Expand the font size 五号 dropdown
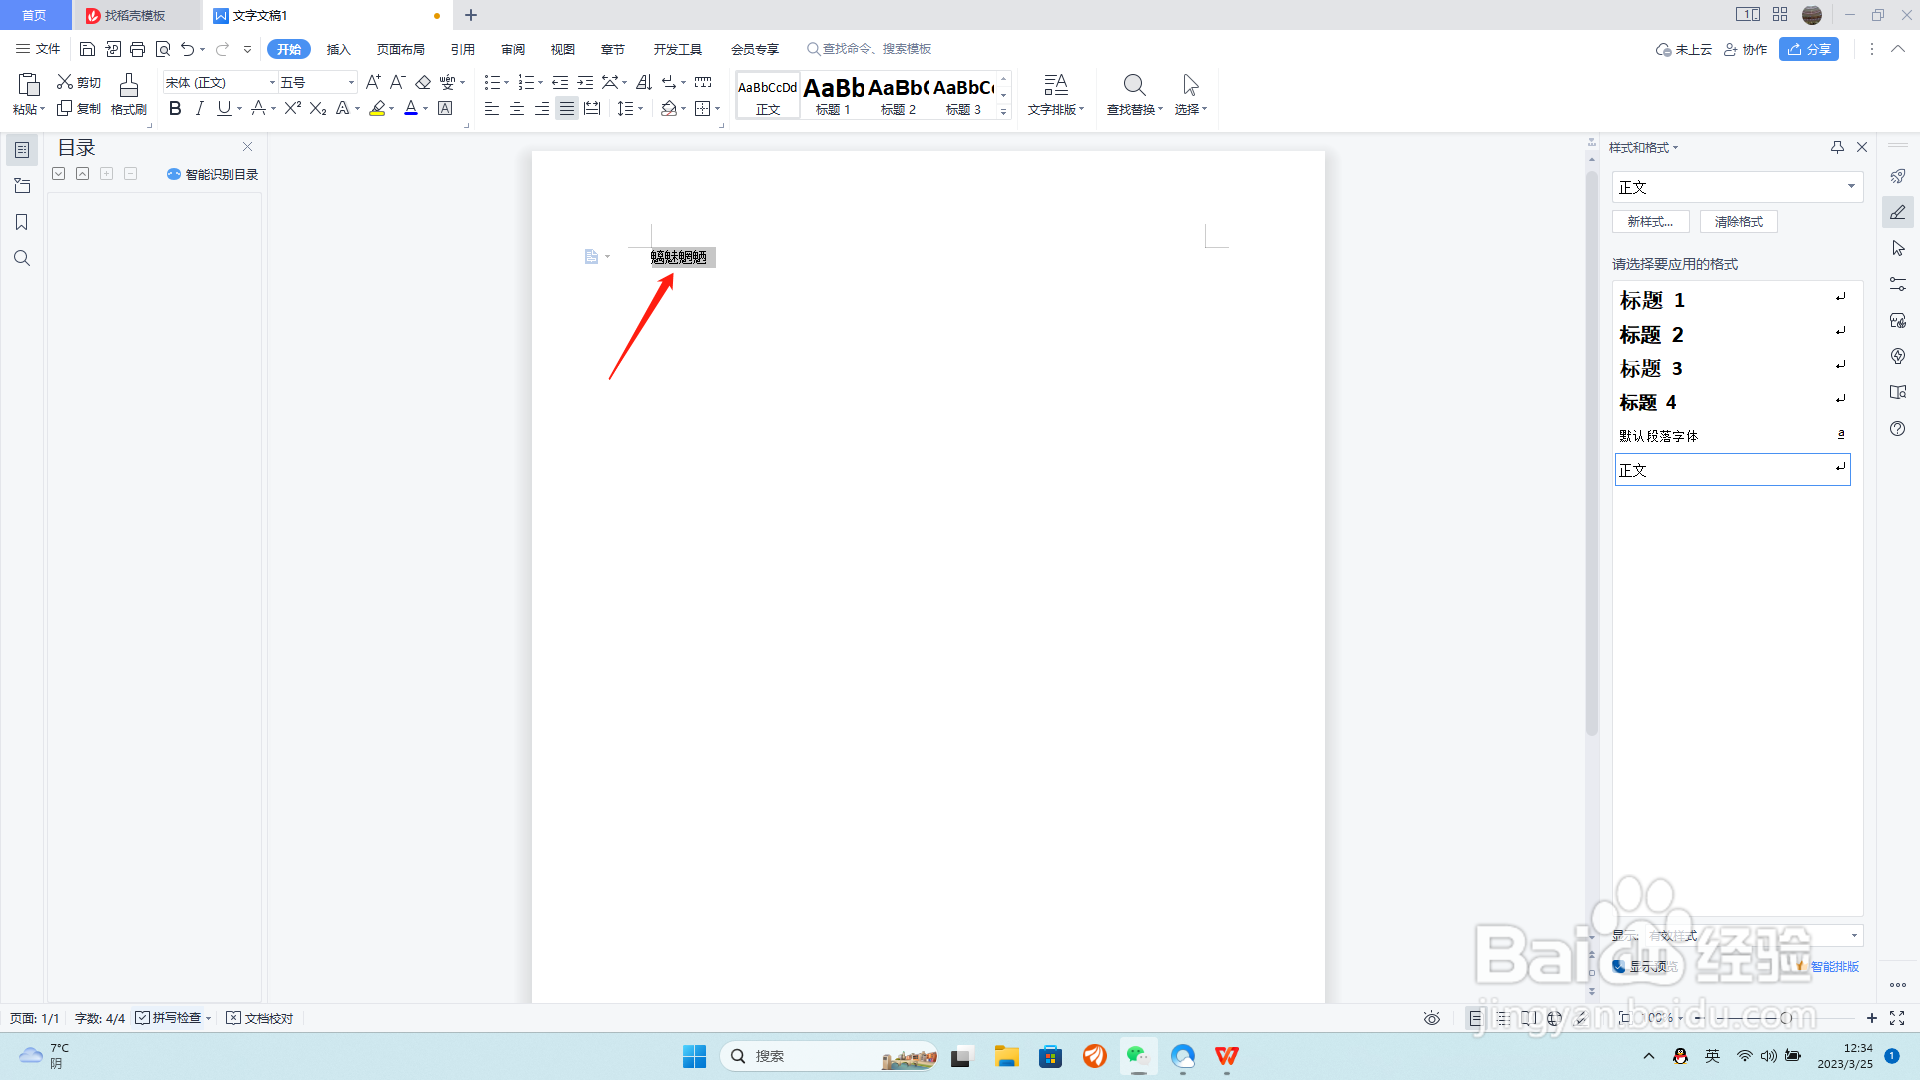This screenshot has height=1080, width=1920. pos(351,82)
